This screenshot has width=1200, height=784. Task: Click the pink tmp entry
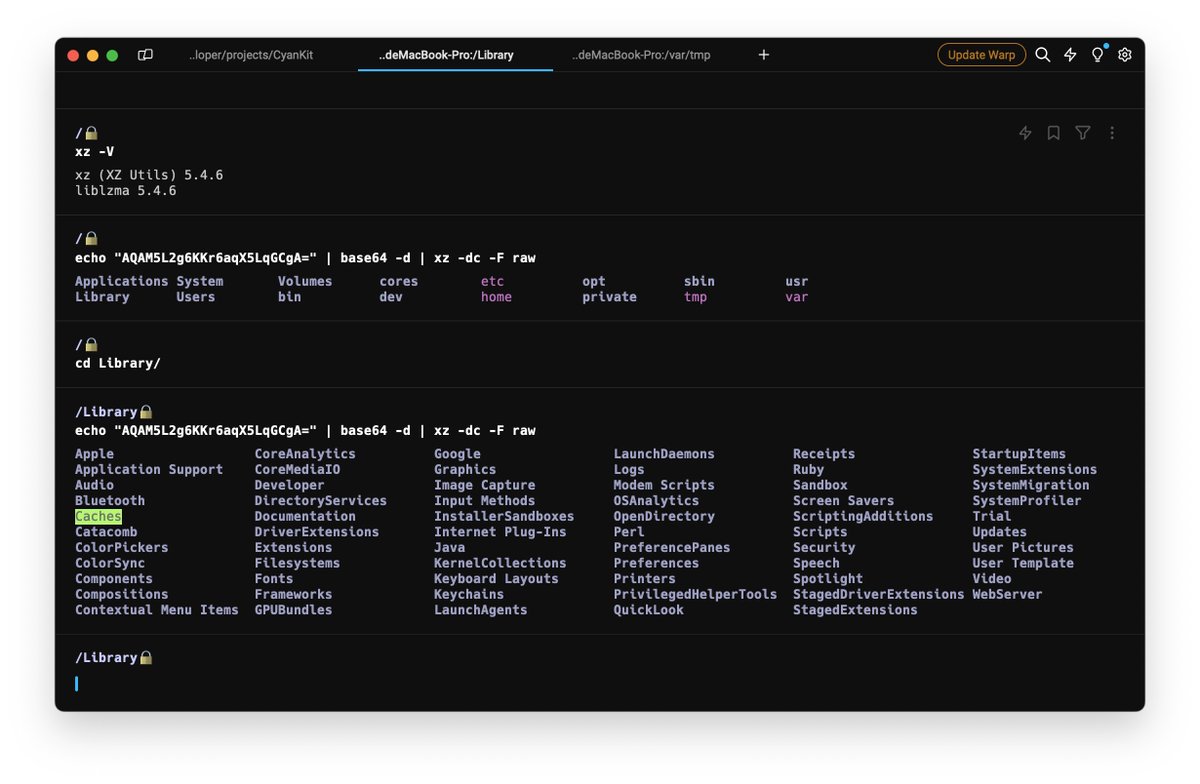tap(696, 297)
